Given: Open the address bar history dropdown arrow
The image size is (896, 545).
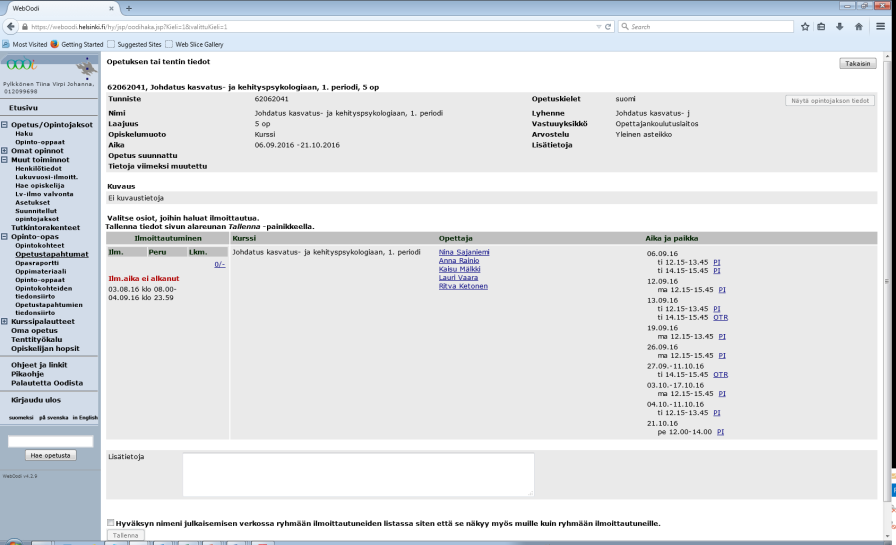Looking at the screenshot, I should click(598, 27).
